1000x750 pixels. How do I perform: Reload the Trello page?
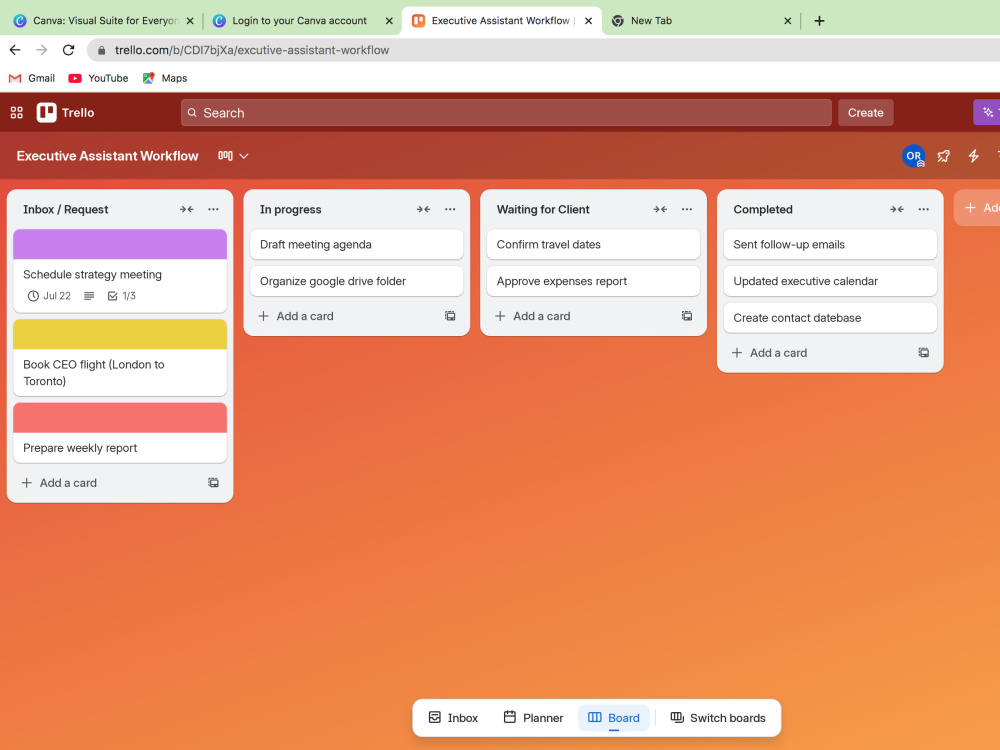[x=68, y=50]
